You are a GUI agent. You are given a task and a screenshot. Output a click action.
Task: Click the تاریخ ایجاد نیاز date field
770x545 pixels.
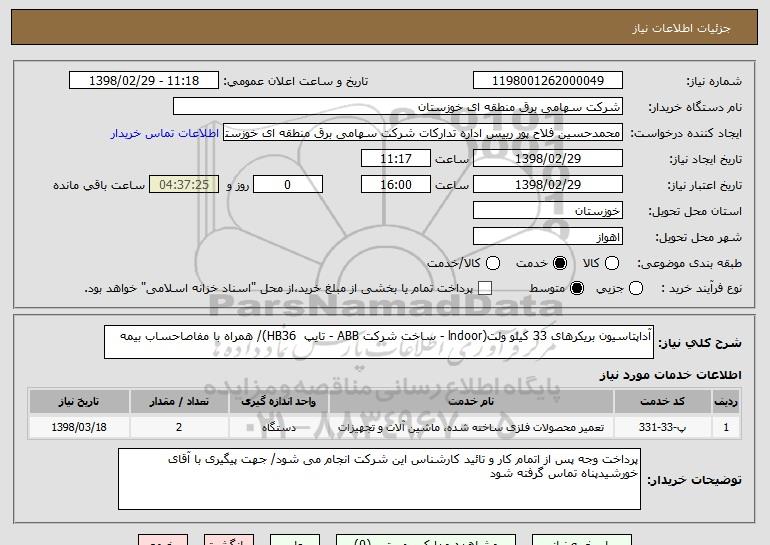click(546, 158)
